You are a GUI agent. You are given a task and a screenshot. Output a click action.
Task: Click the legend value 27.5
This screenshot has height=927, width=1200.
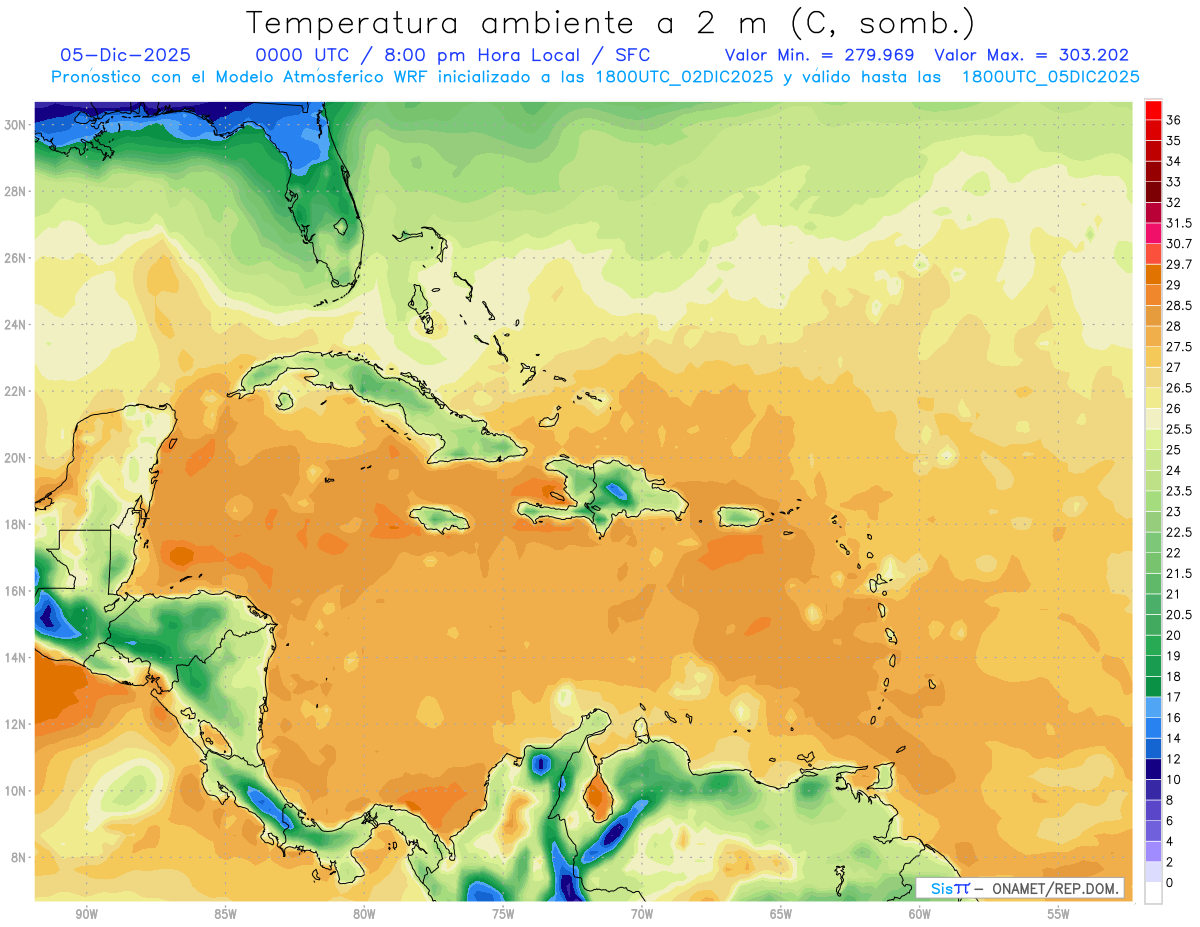[1179, 347]
